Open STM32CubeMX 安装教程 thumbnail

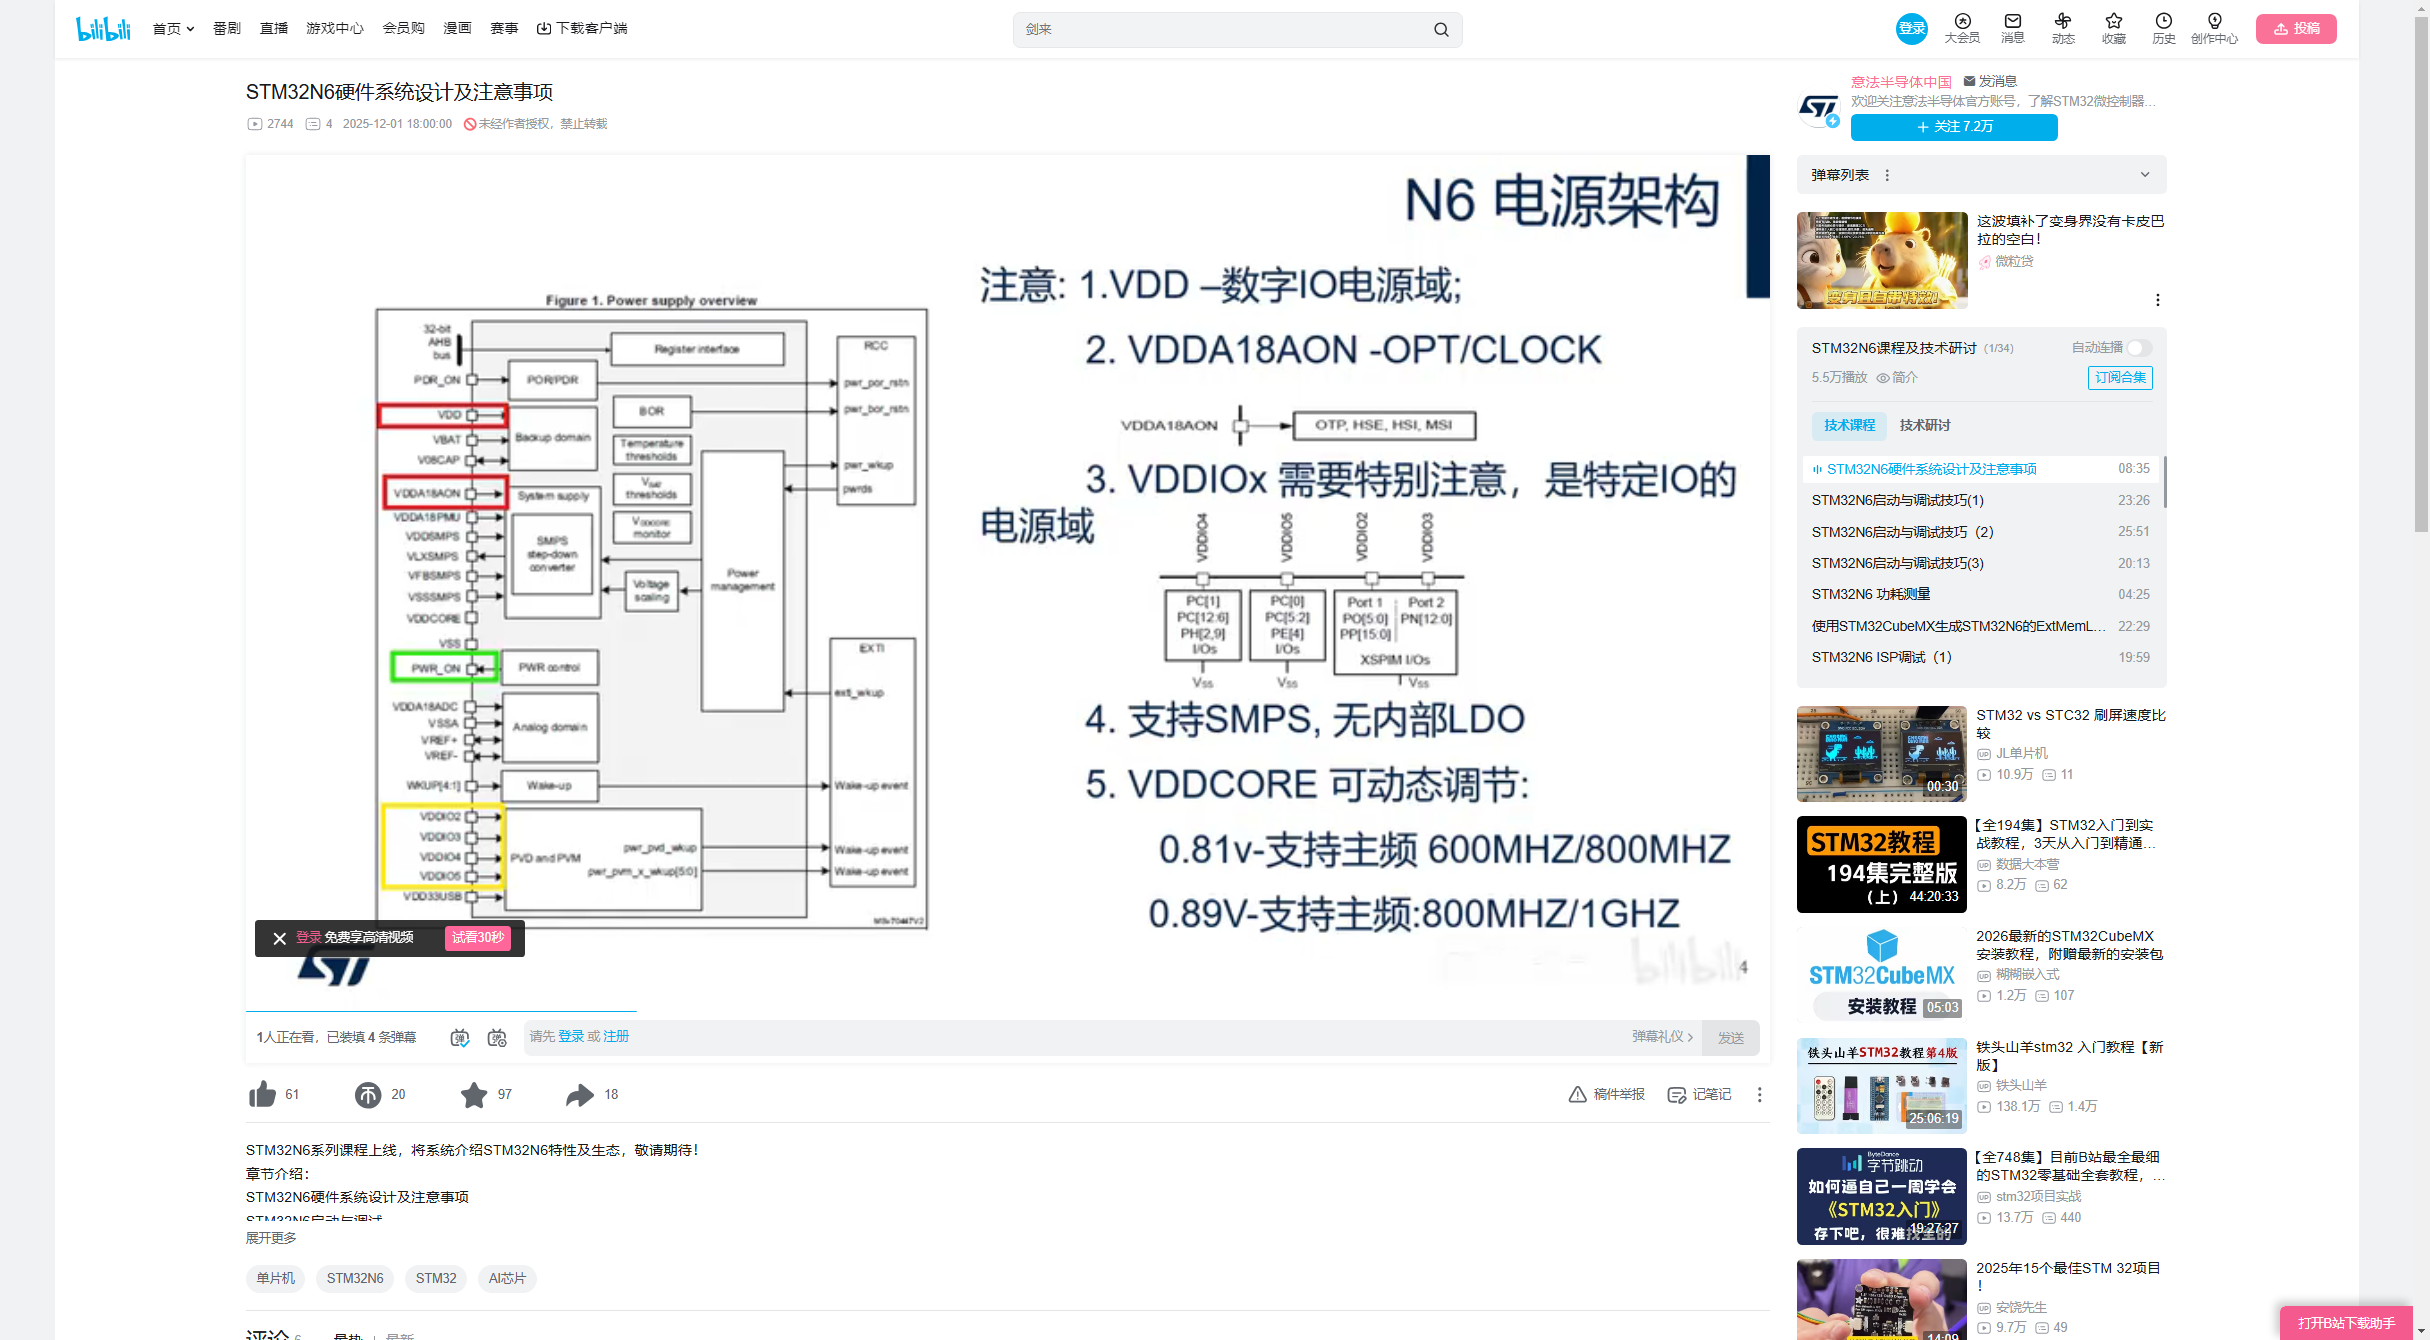tap(1881, 975)
